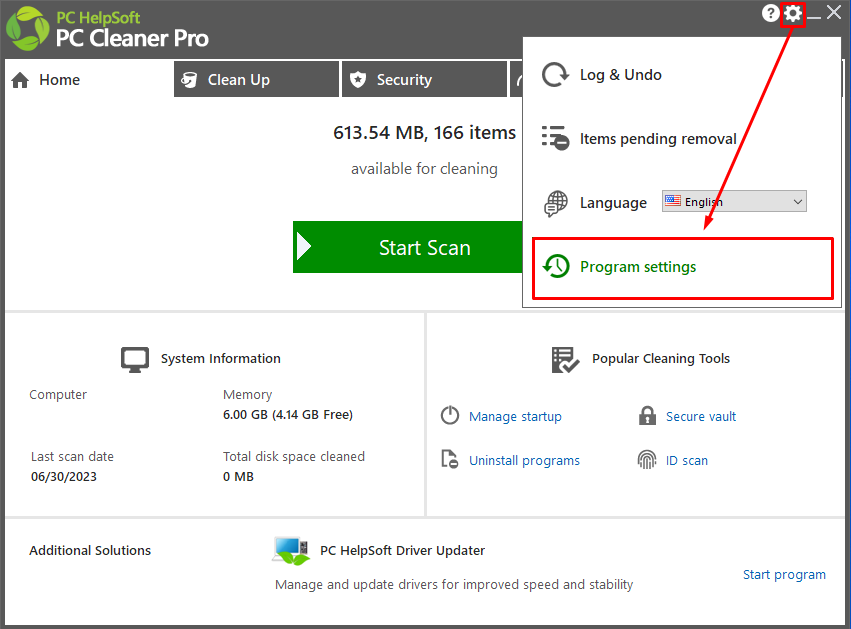Open the Manage startup link
The image size is (851, 629).
tap(515, 416)
